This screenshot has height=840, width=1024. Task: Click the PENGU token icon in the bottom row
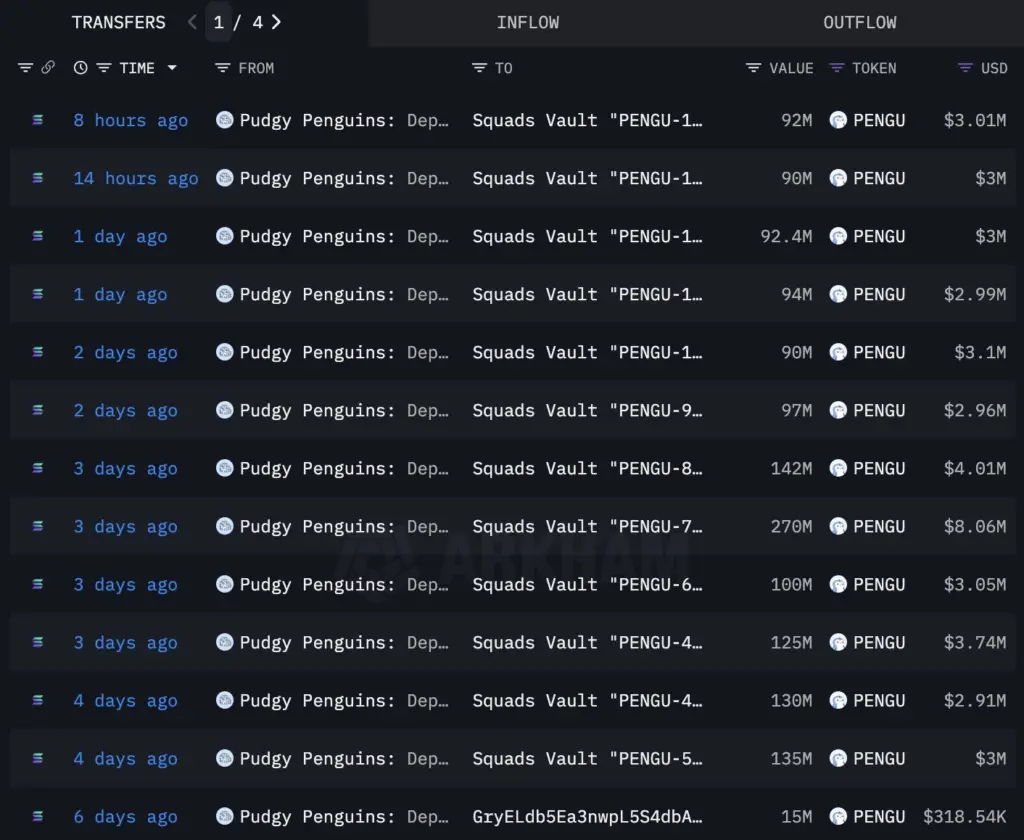pos(838,817)
